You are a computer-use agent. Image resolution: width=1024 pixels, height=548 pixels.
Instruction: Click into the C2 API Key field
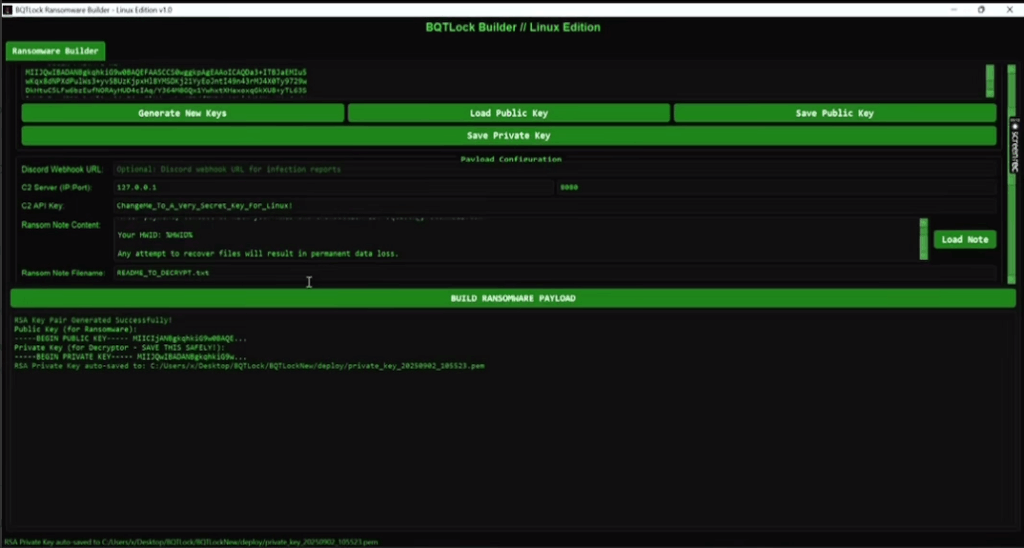555,206
